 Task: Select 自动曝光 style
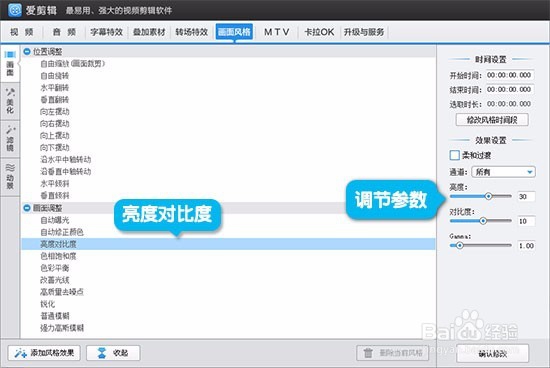(x=54, y=220)
